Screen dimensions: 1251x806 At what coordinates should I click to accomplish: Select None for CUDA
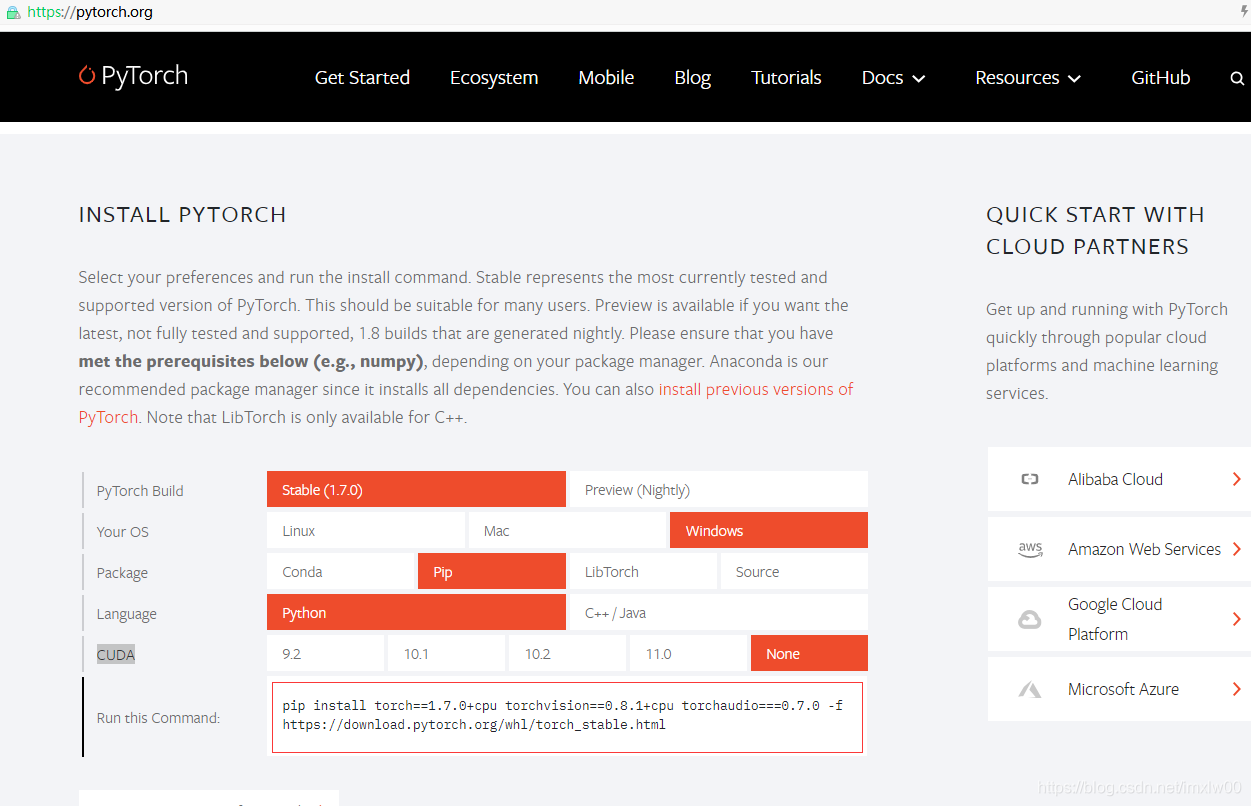(809, 654)
